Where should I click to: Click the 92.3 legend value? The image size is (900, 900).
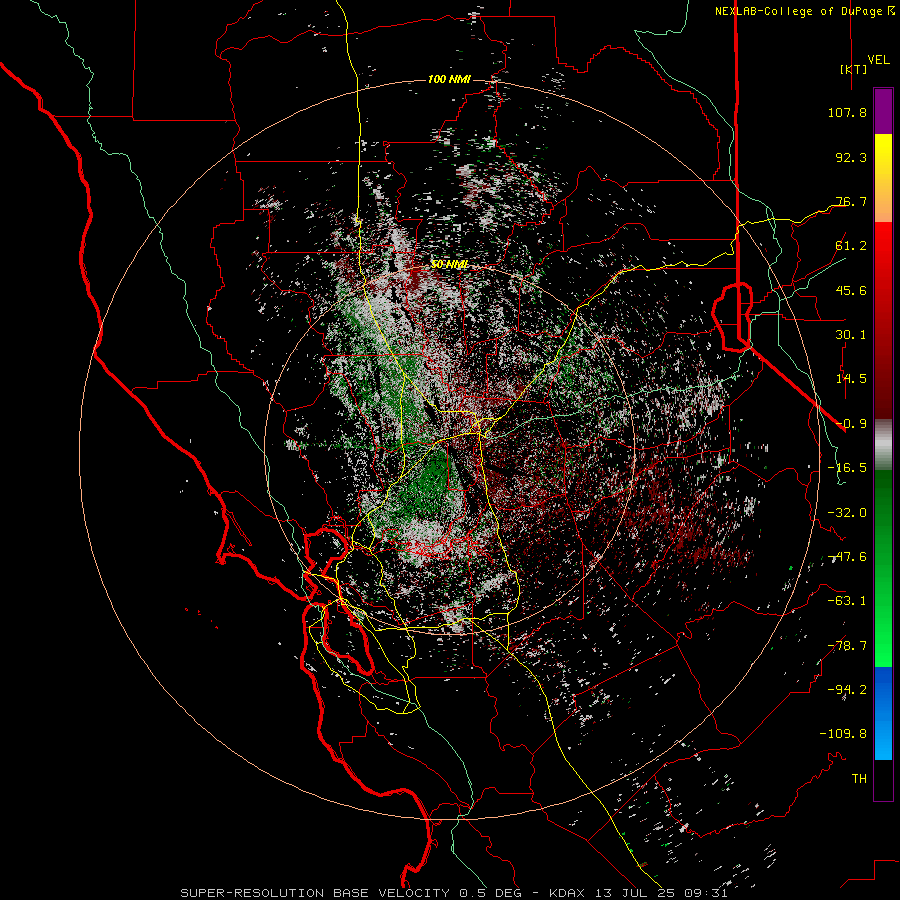pyautogui.click(x=851, y=157)
